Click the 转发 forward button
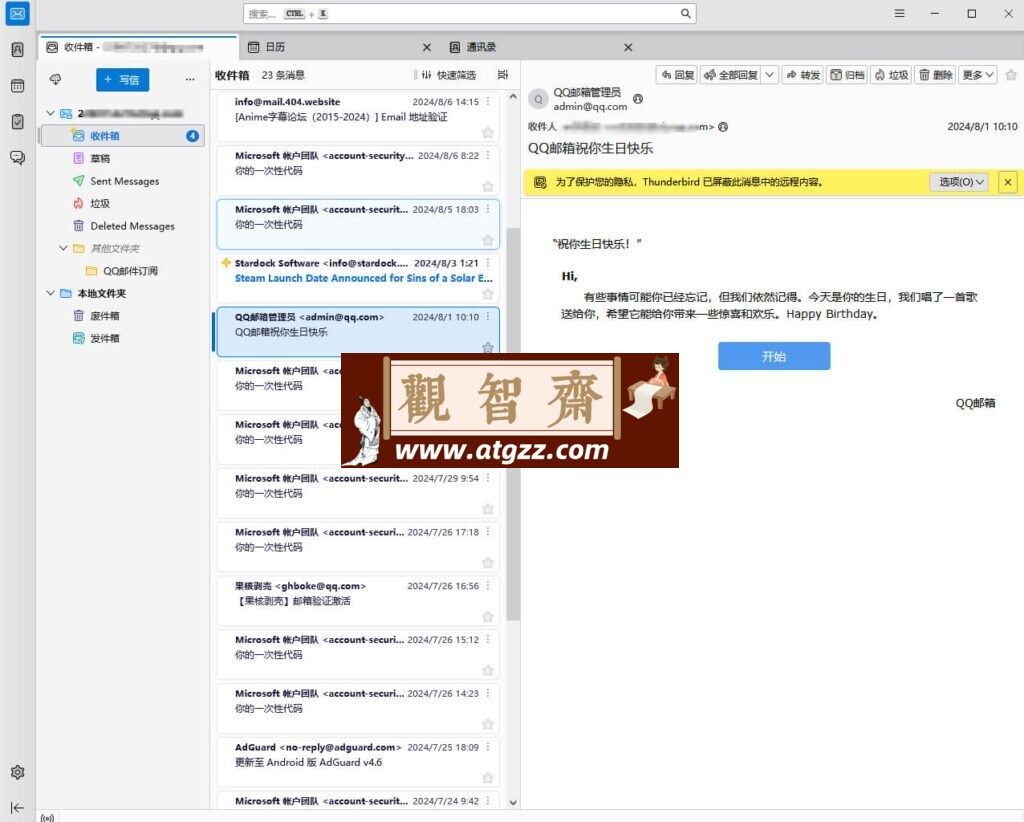The image size is (1024, 822). click(803, 75)
